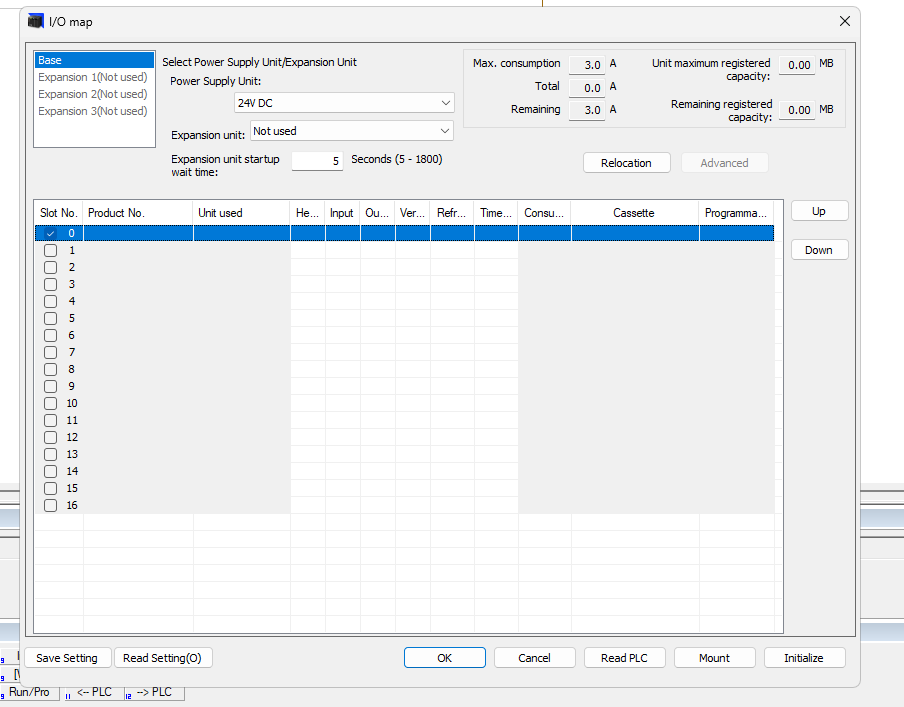The height and width of the screenshot is (707, 904).
Task: Click the Unit used column header
Action: [x=242, y=213]
